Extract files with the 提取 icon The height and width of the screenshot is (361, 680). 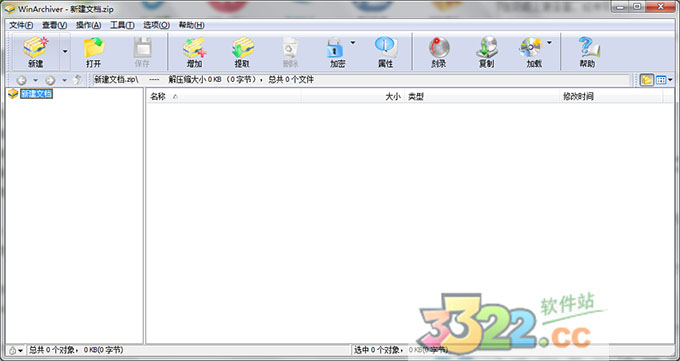(242, 48)
